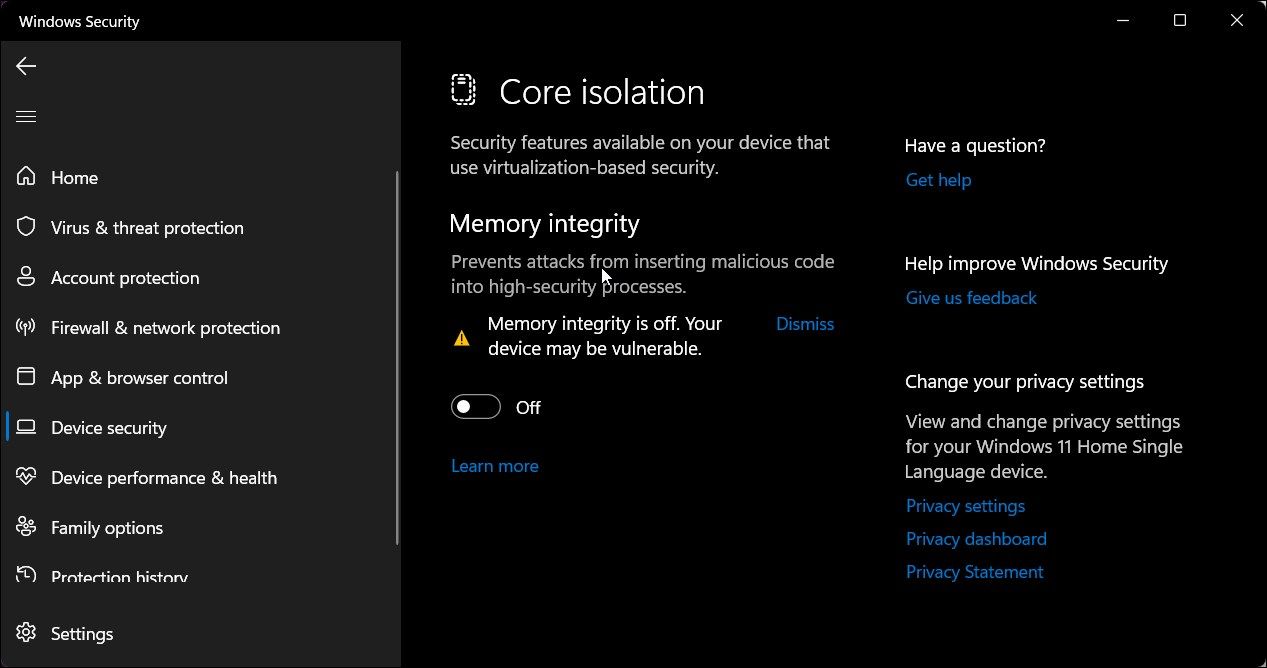
Task: Open the Privacy settings link
Action: click(x=965, y=506)
